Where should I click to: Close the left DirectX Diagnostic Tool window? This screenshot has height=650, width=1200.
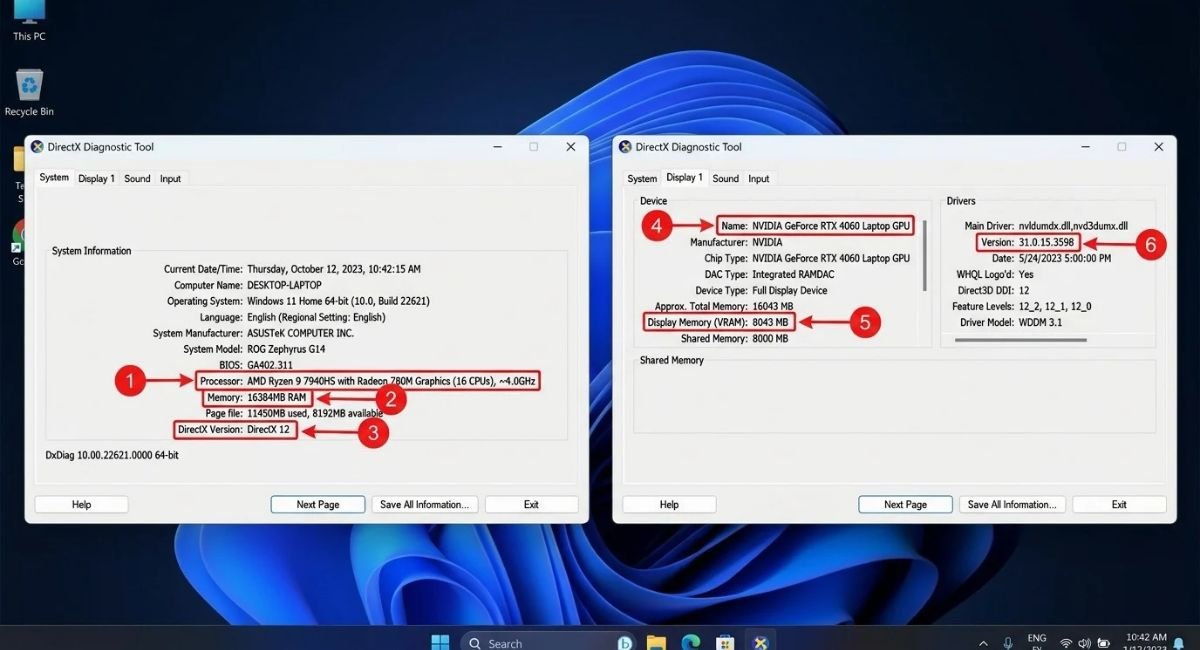click(x=571, y=147)
